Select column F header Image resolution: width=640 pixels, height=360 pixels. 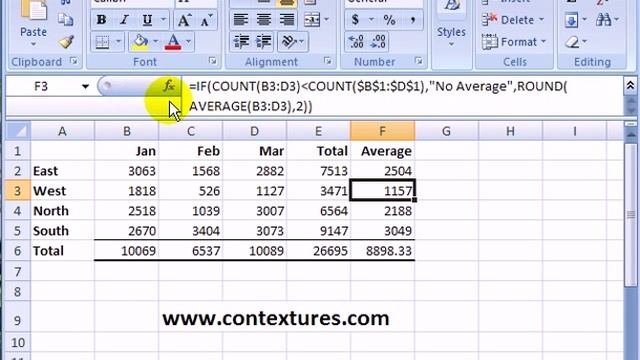click(x=382, y=131)
